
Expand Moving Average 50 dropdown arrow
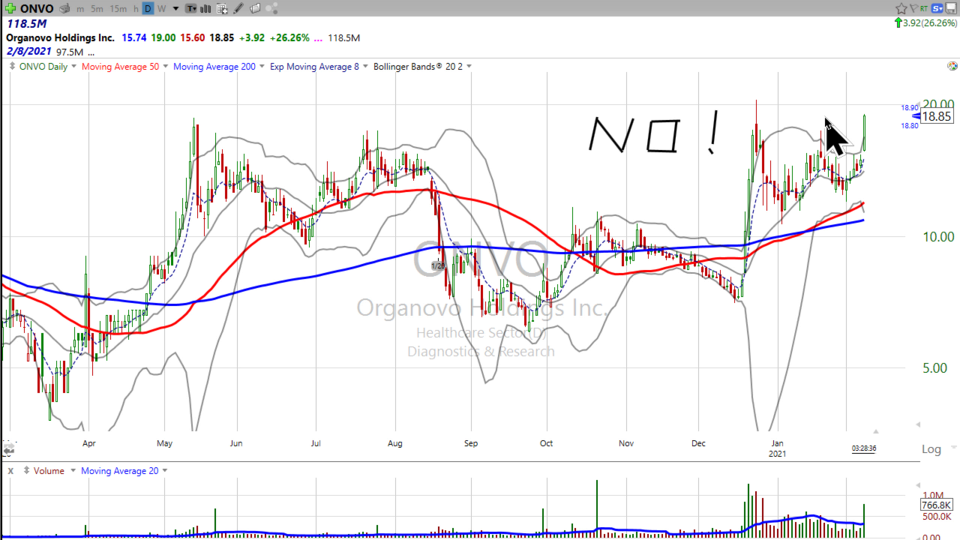(165, 66)
